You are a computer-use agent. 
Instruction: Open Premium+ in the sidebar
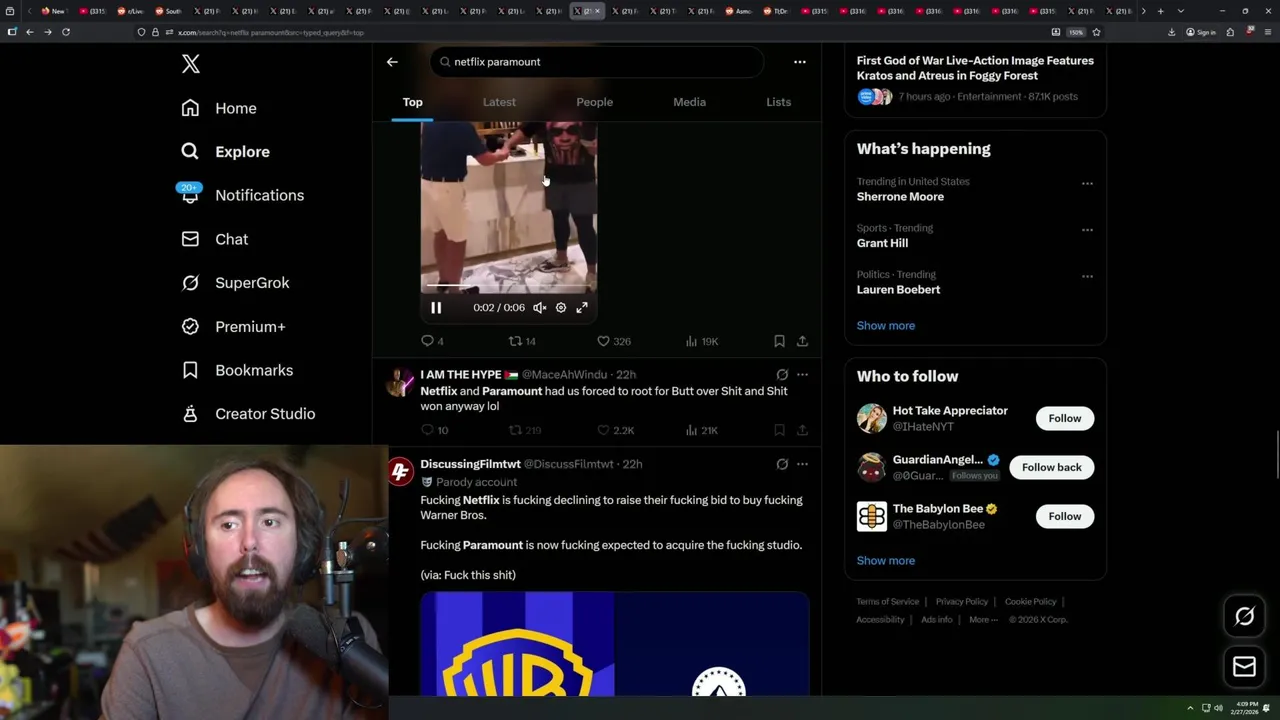coord(234,326)
